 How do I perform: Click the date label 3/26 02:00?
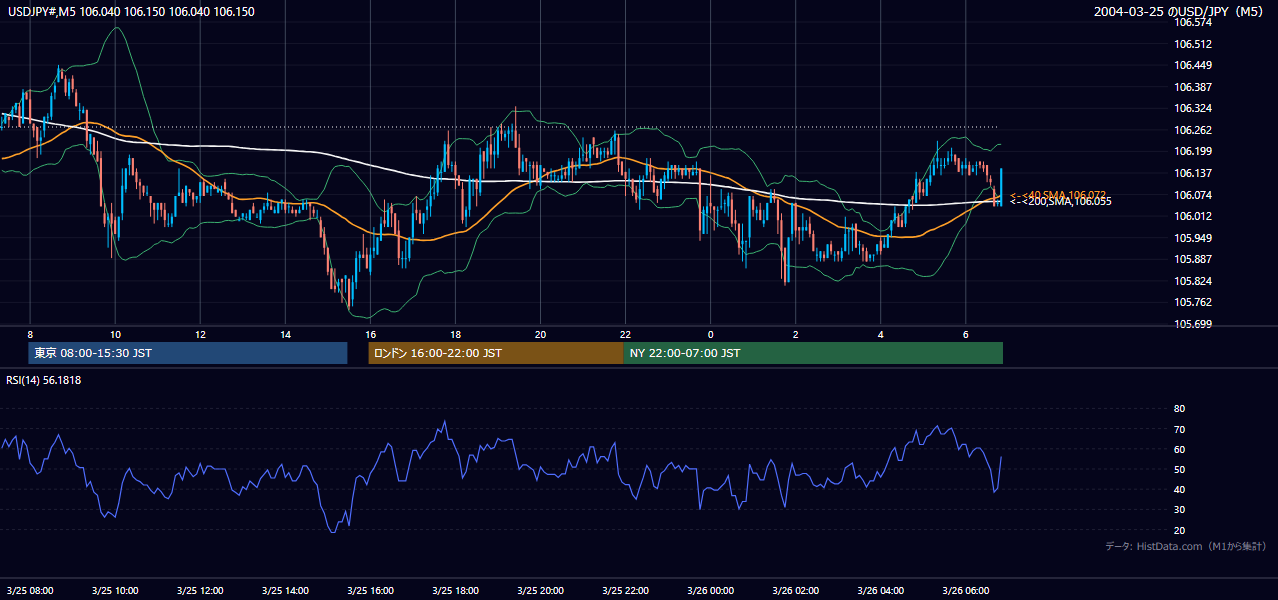pyautogui.click(x=796, y=590)
